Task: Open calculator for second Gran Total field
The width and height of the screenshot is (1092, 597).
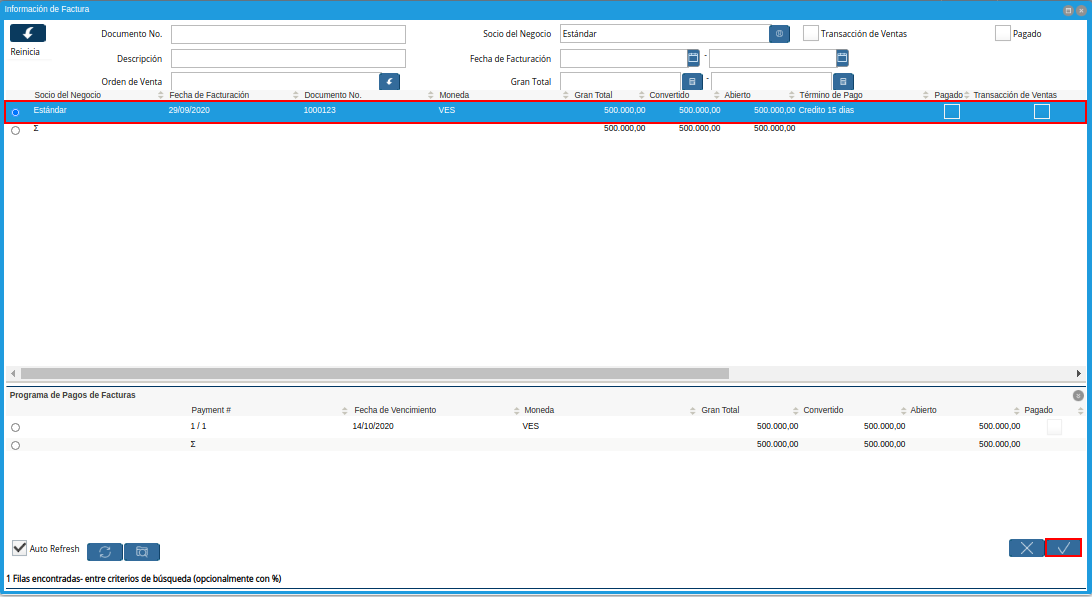Action: coord(843,82)
